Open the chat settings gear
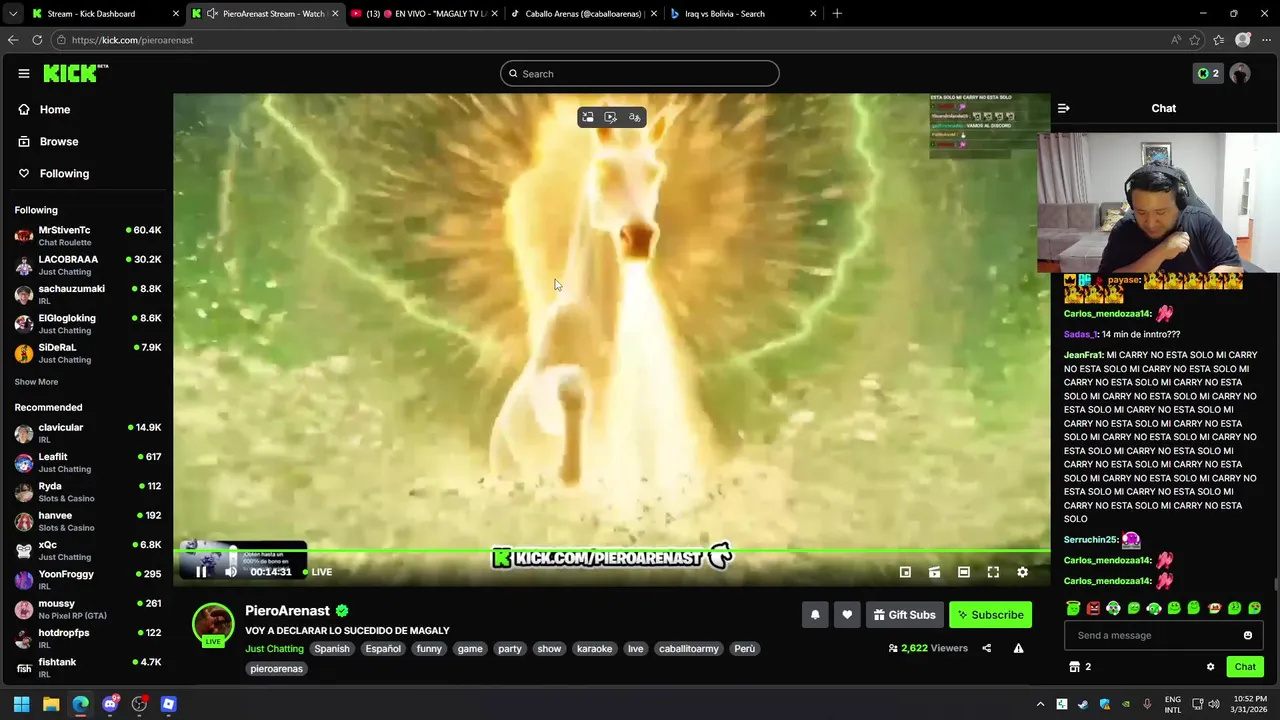Image resolution: width=1280 pixels, height=720 pixels. (x=1210, y=667)
